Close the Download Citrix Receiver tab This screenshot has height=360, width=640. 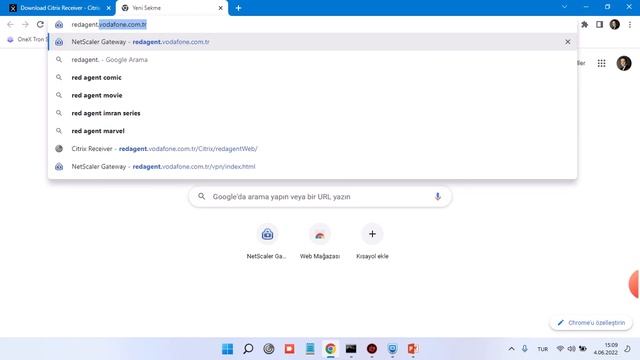tap(109, 8)
